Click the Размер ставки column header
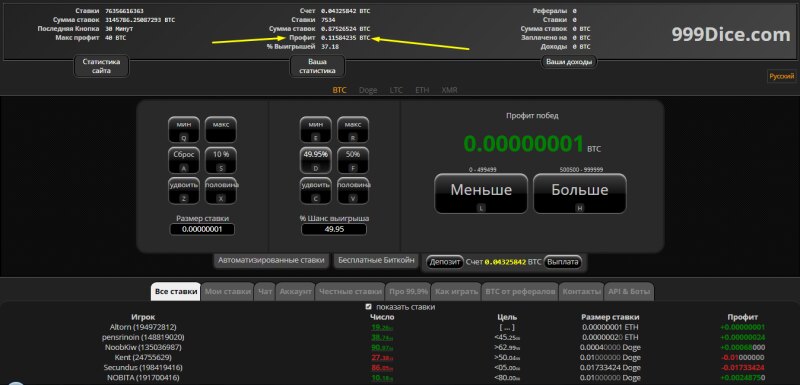Image resolution: width=800 pixels, height=385 pixels. [610, 317]
